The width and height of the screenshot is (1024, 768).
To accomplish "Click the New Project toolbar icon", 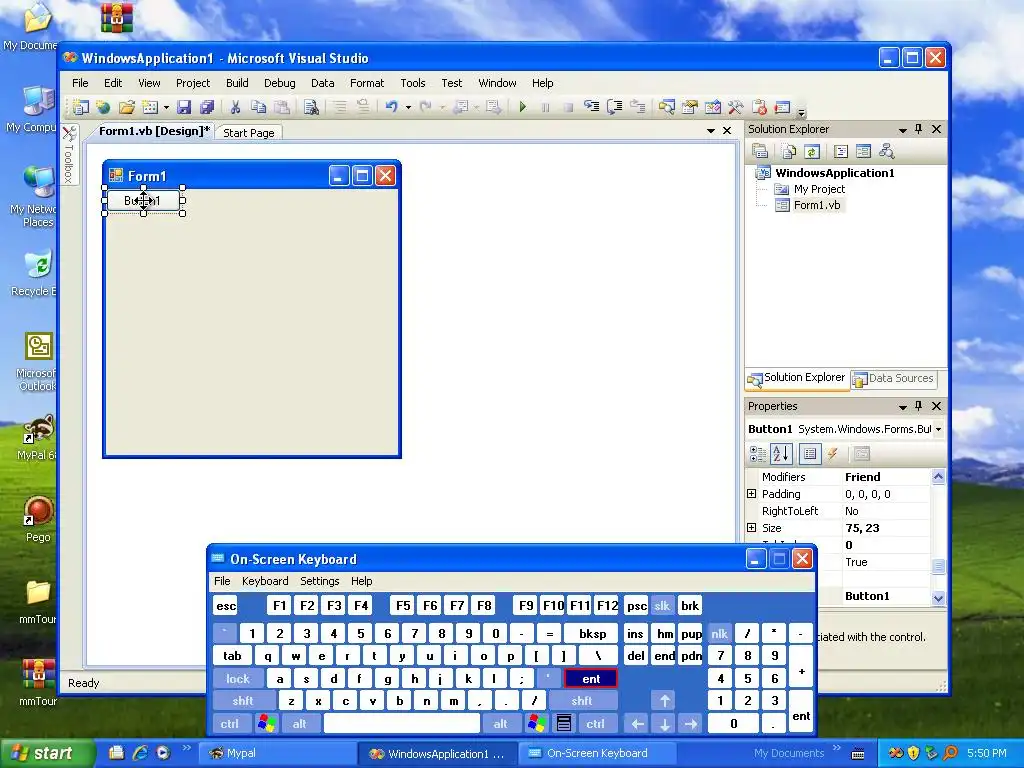I will [81, 107].
